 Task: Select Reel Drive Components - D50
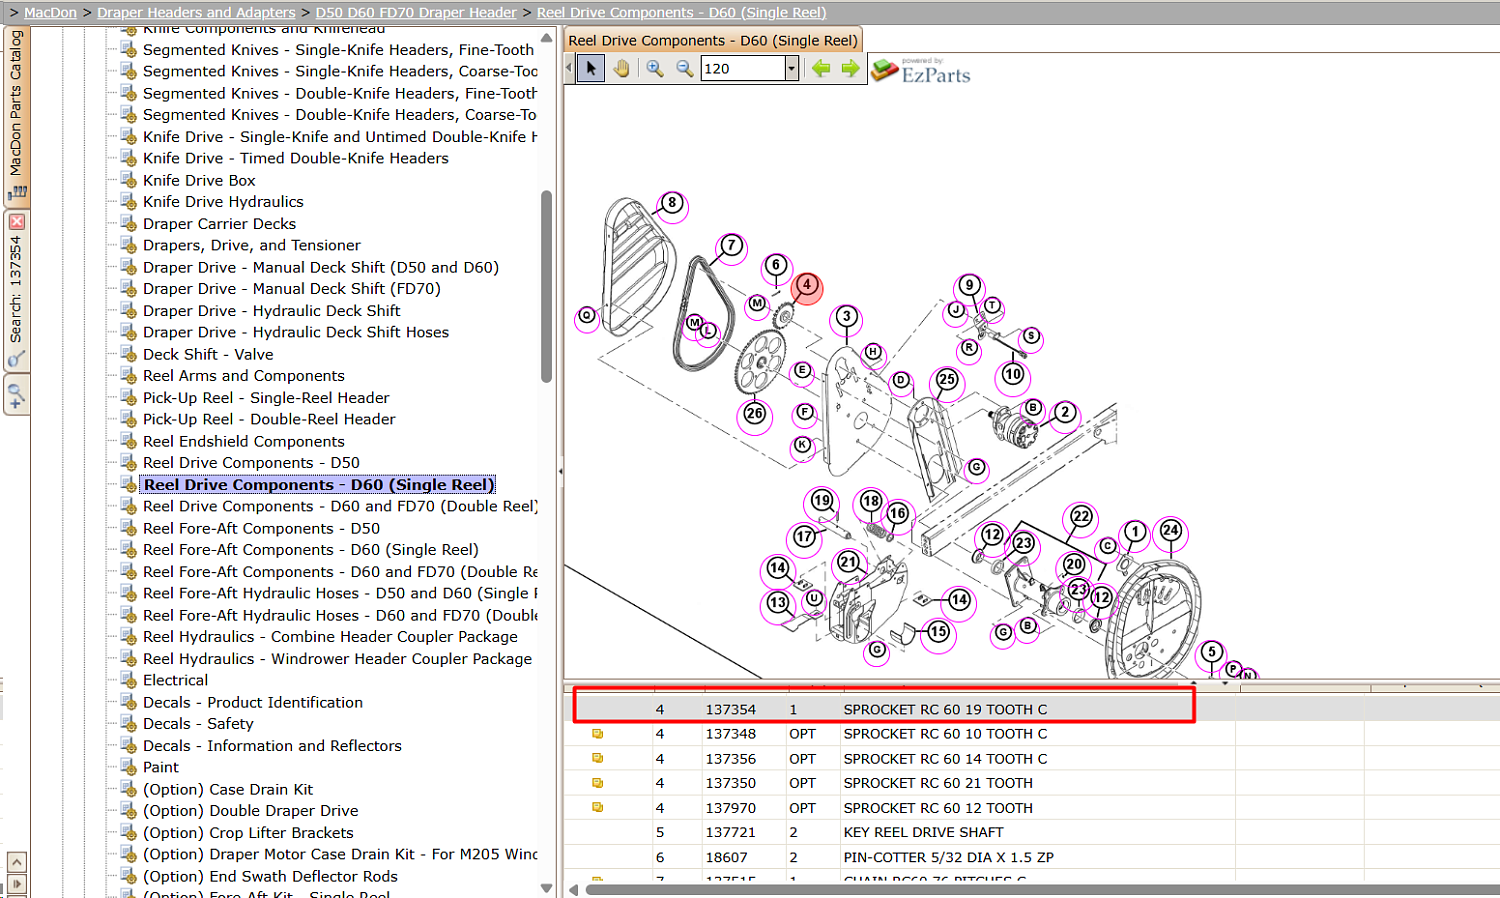pos(251,463)
